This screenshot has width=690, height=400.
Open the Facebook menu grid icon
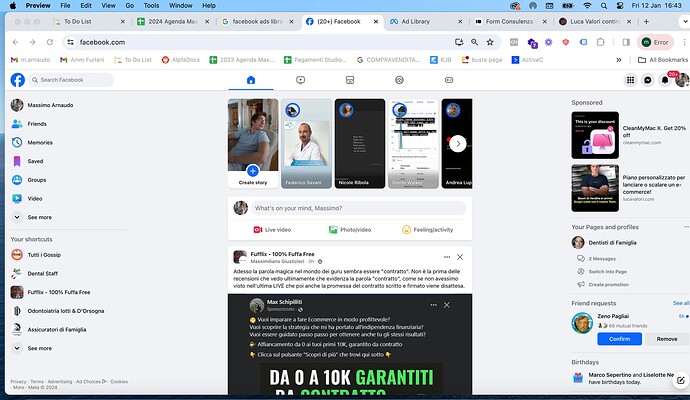[x=631, y=80]
